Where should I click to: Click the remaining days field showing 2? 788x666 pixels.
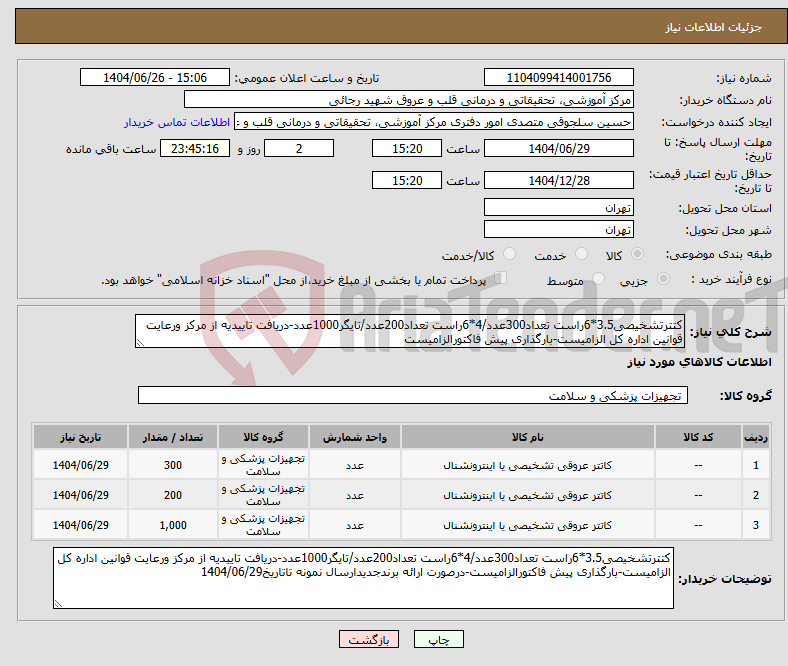click(299, 148)
